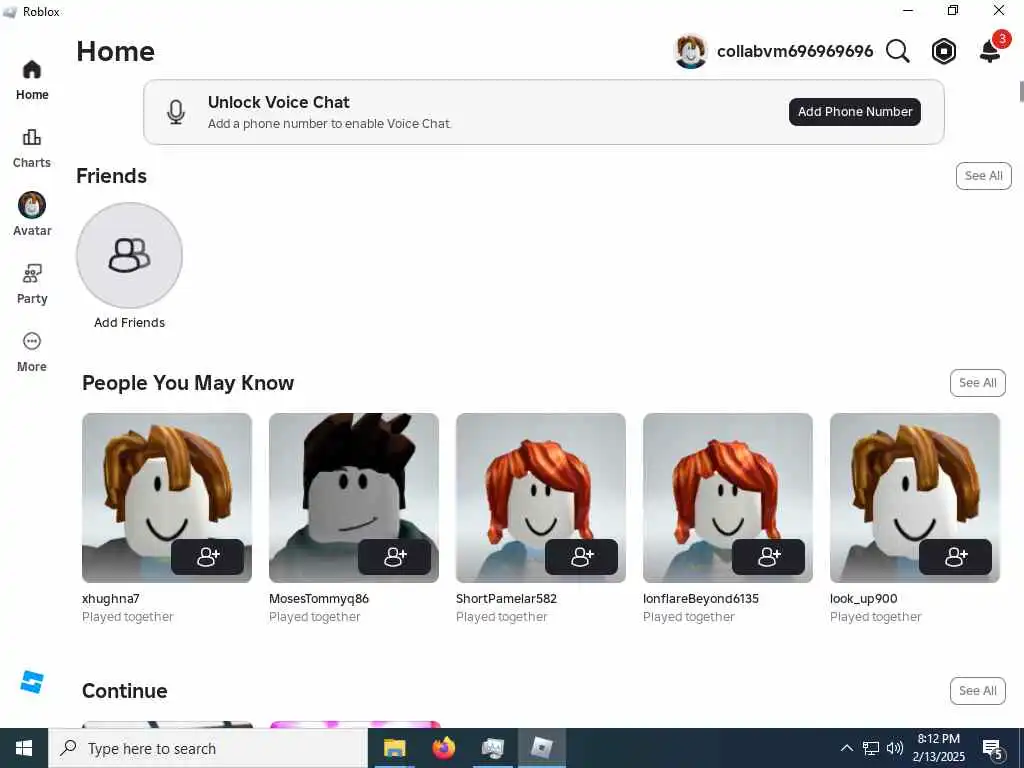
Task: Add xhughna7 as friend
Action: click(208, 556)
